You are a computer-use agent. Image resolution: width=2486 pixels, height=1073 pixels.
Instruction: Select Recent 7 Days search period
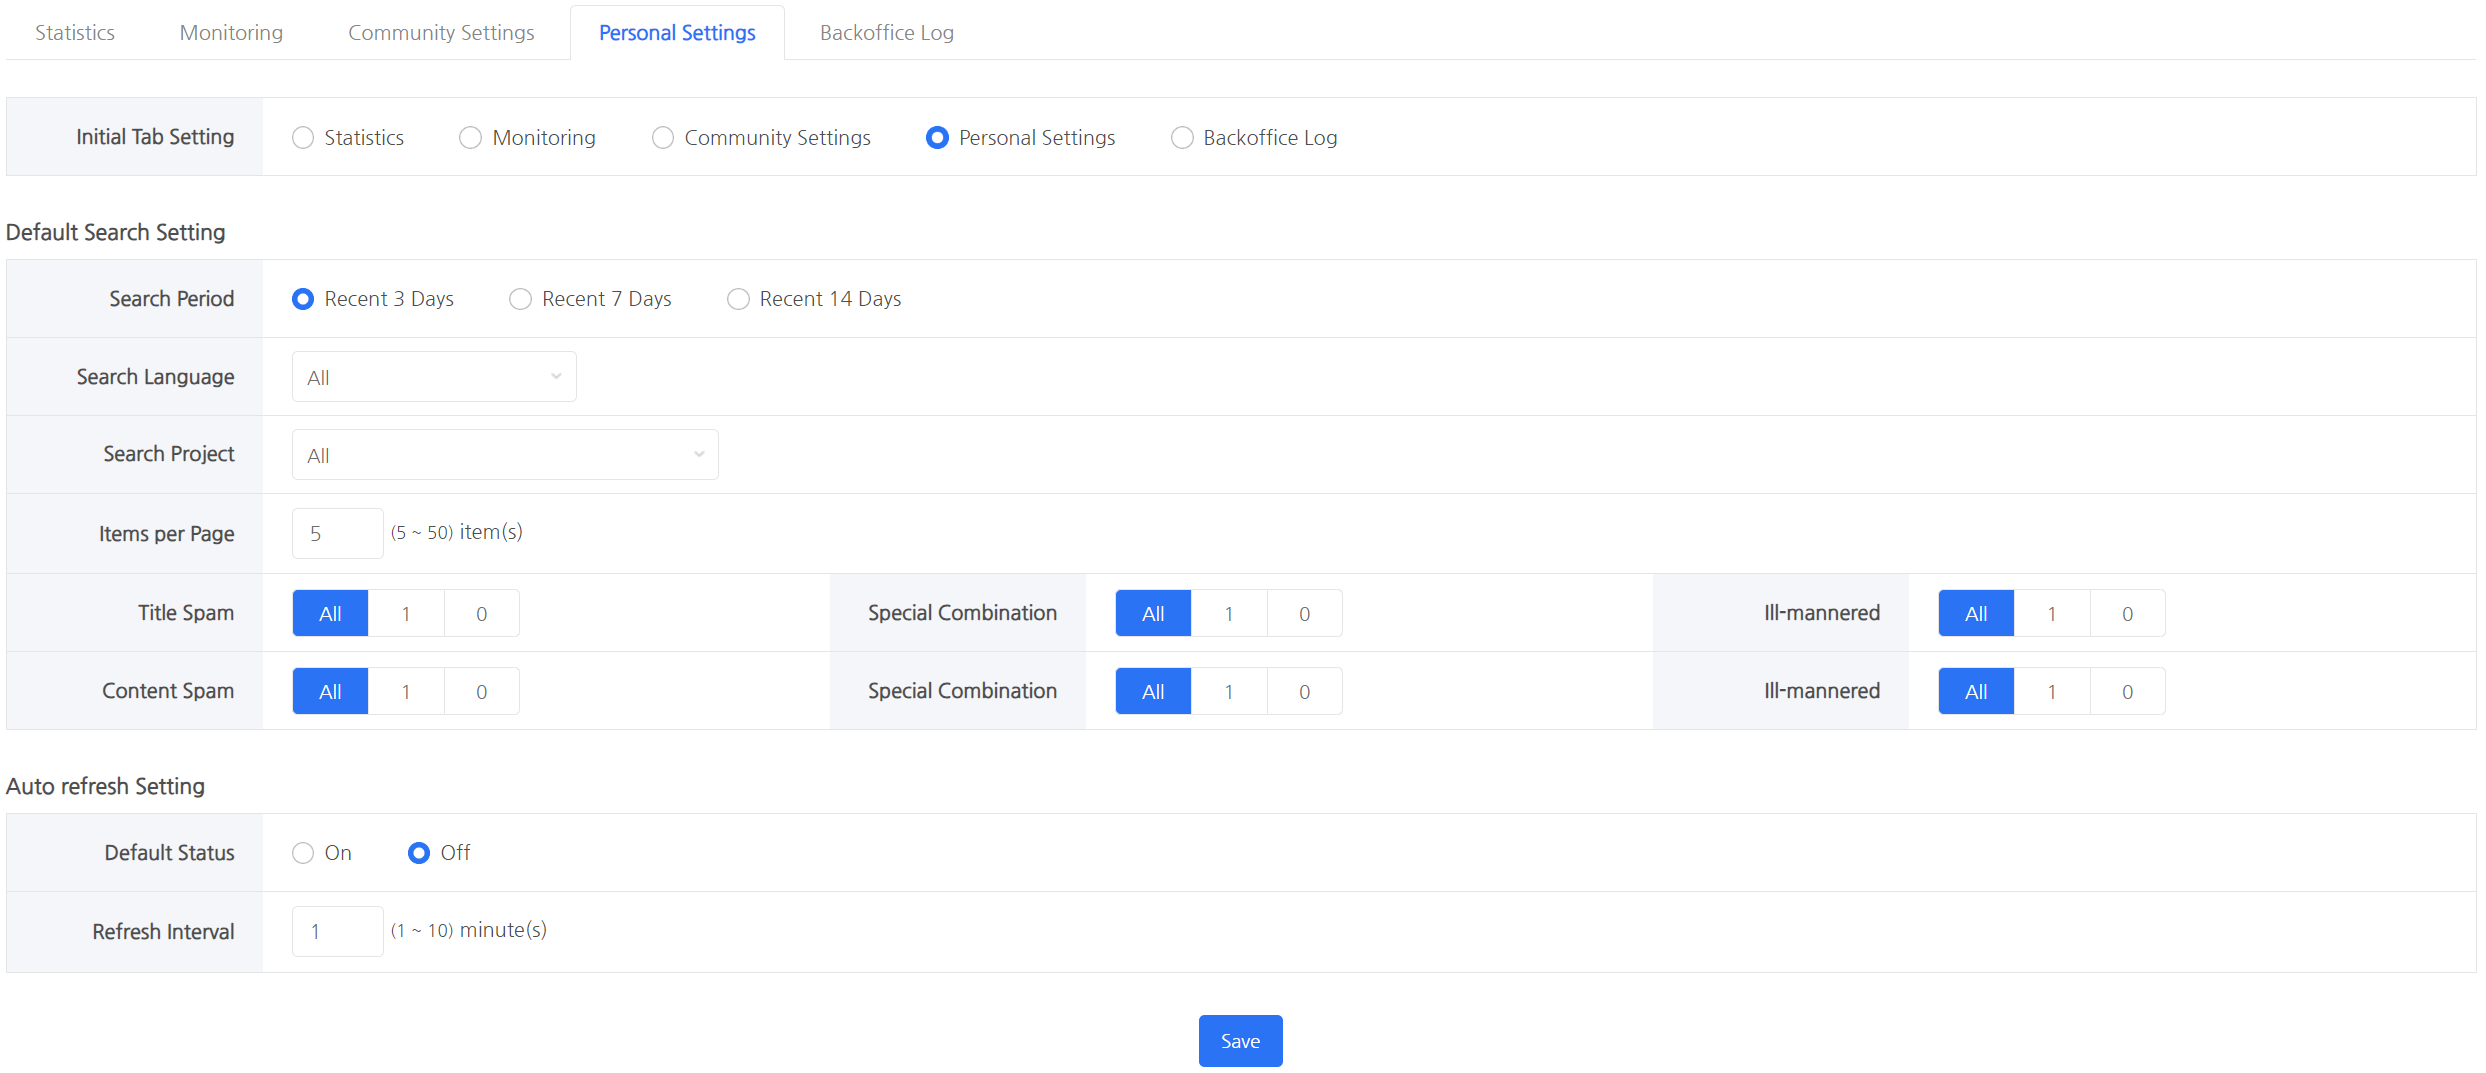coord(520,299)
